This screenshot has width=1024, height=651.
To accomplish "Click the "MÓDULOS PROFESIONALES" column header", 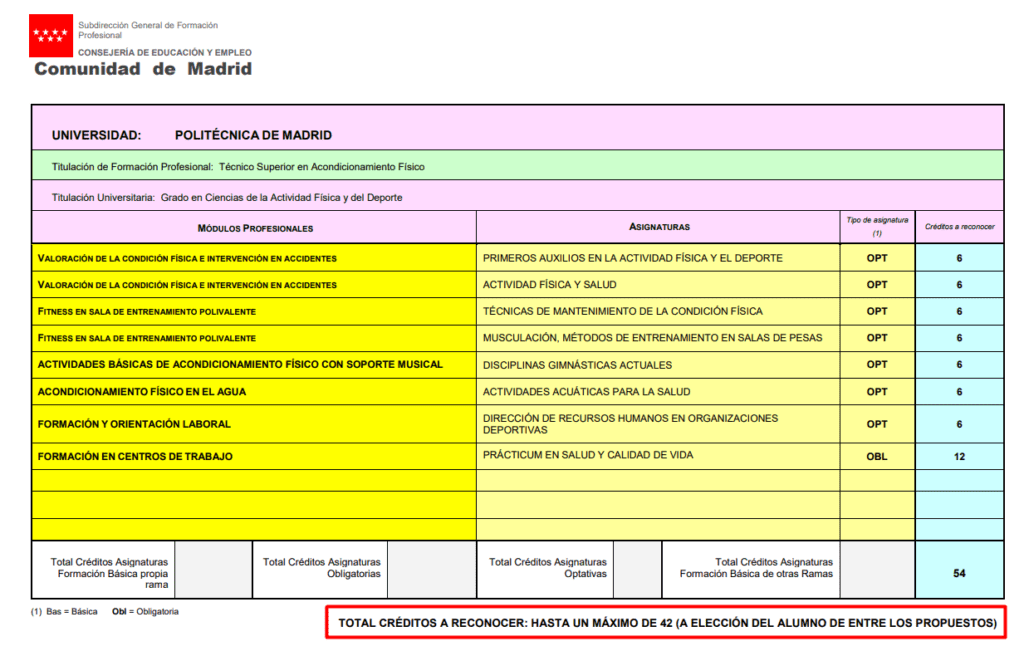I will click(255, 228).
